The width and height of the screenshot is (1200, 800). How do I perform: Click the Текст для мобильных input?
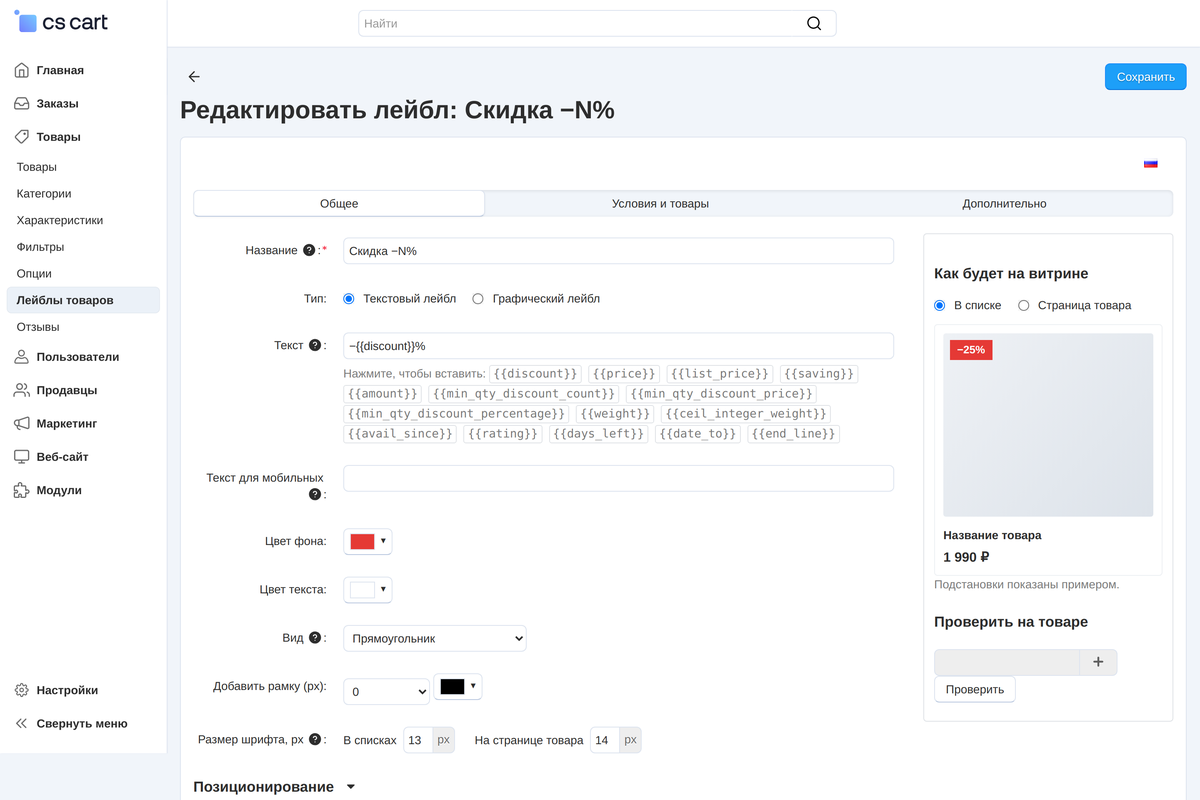click(x=618, y=478)
